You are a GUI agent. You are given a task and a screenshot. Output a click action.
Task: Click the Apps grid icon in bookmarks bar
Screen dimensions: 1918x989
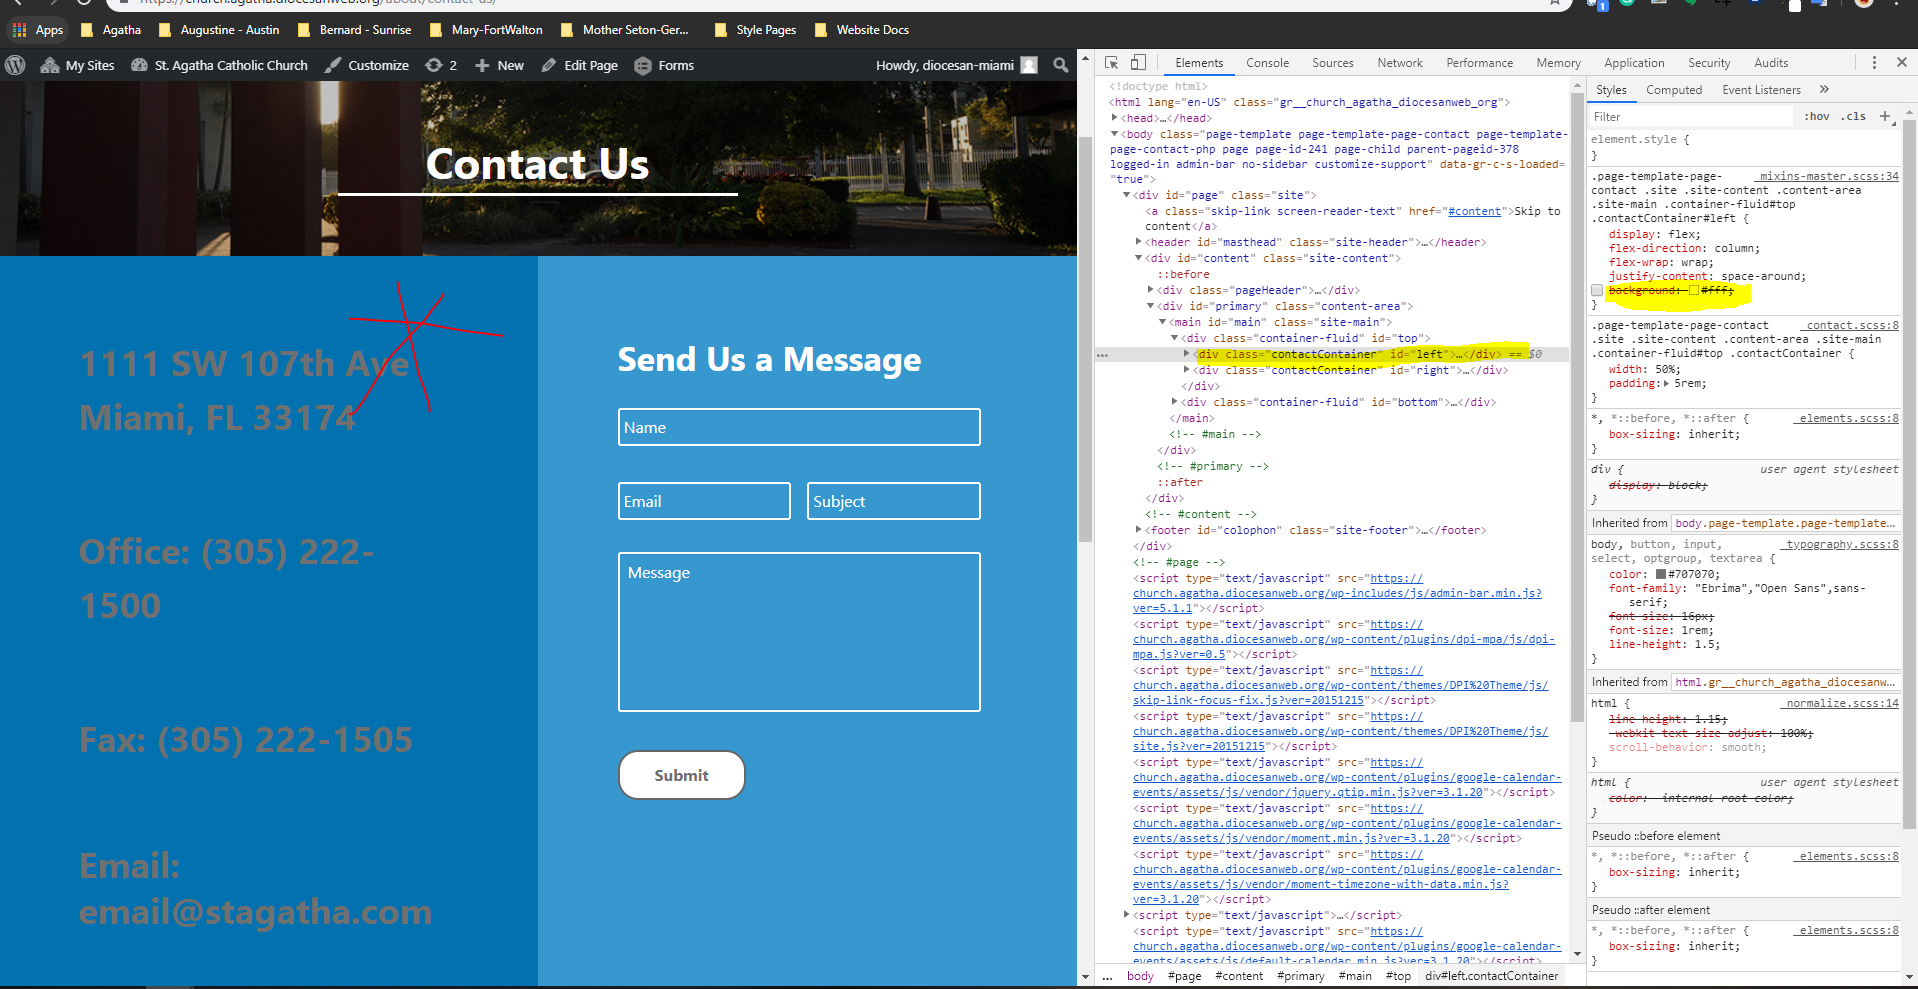coord(19,30)
